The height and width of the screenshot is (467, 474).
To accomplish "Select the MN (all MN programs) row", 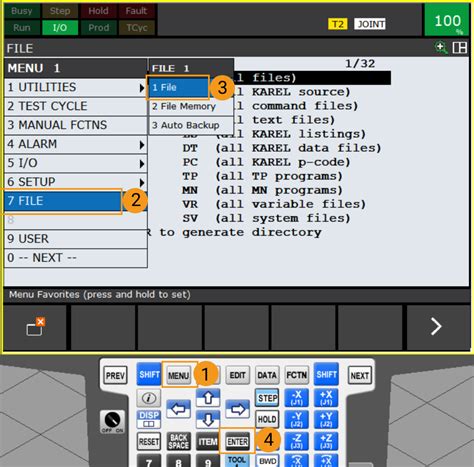I will point(263,190).
